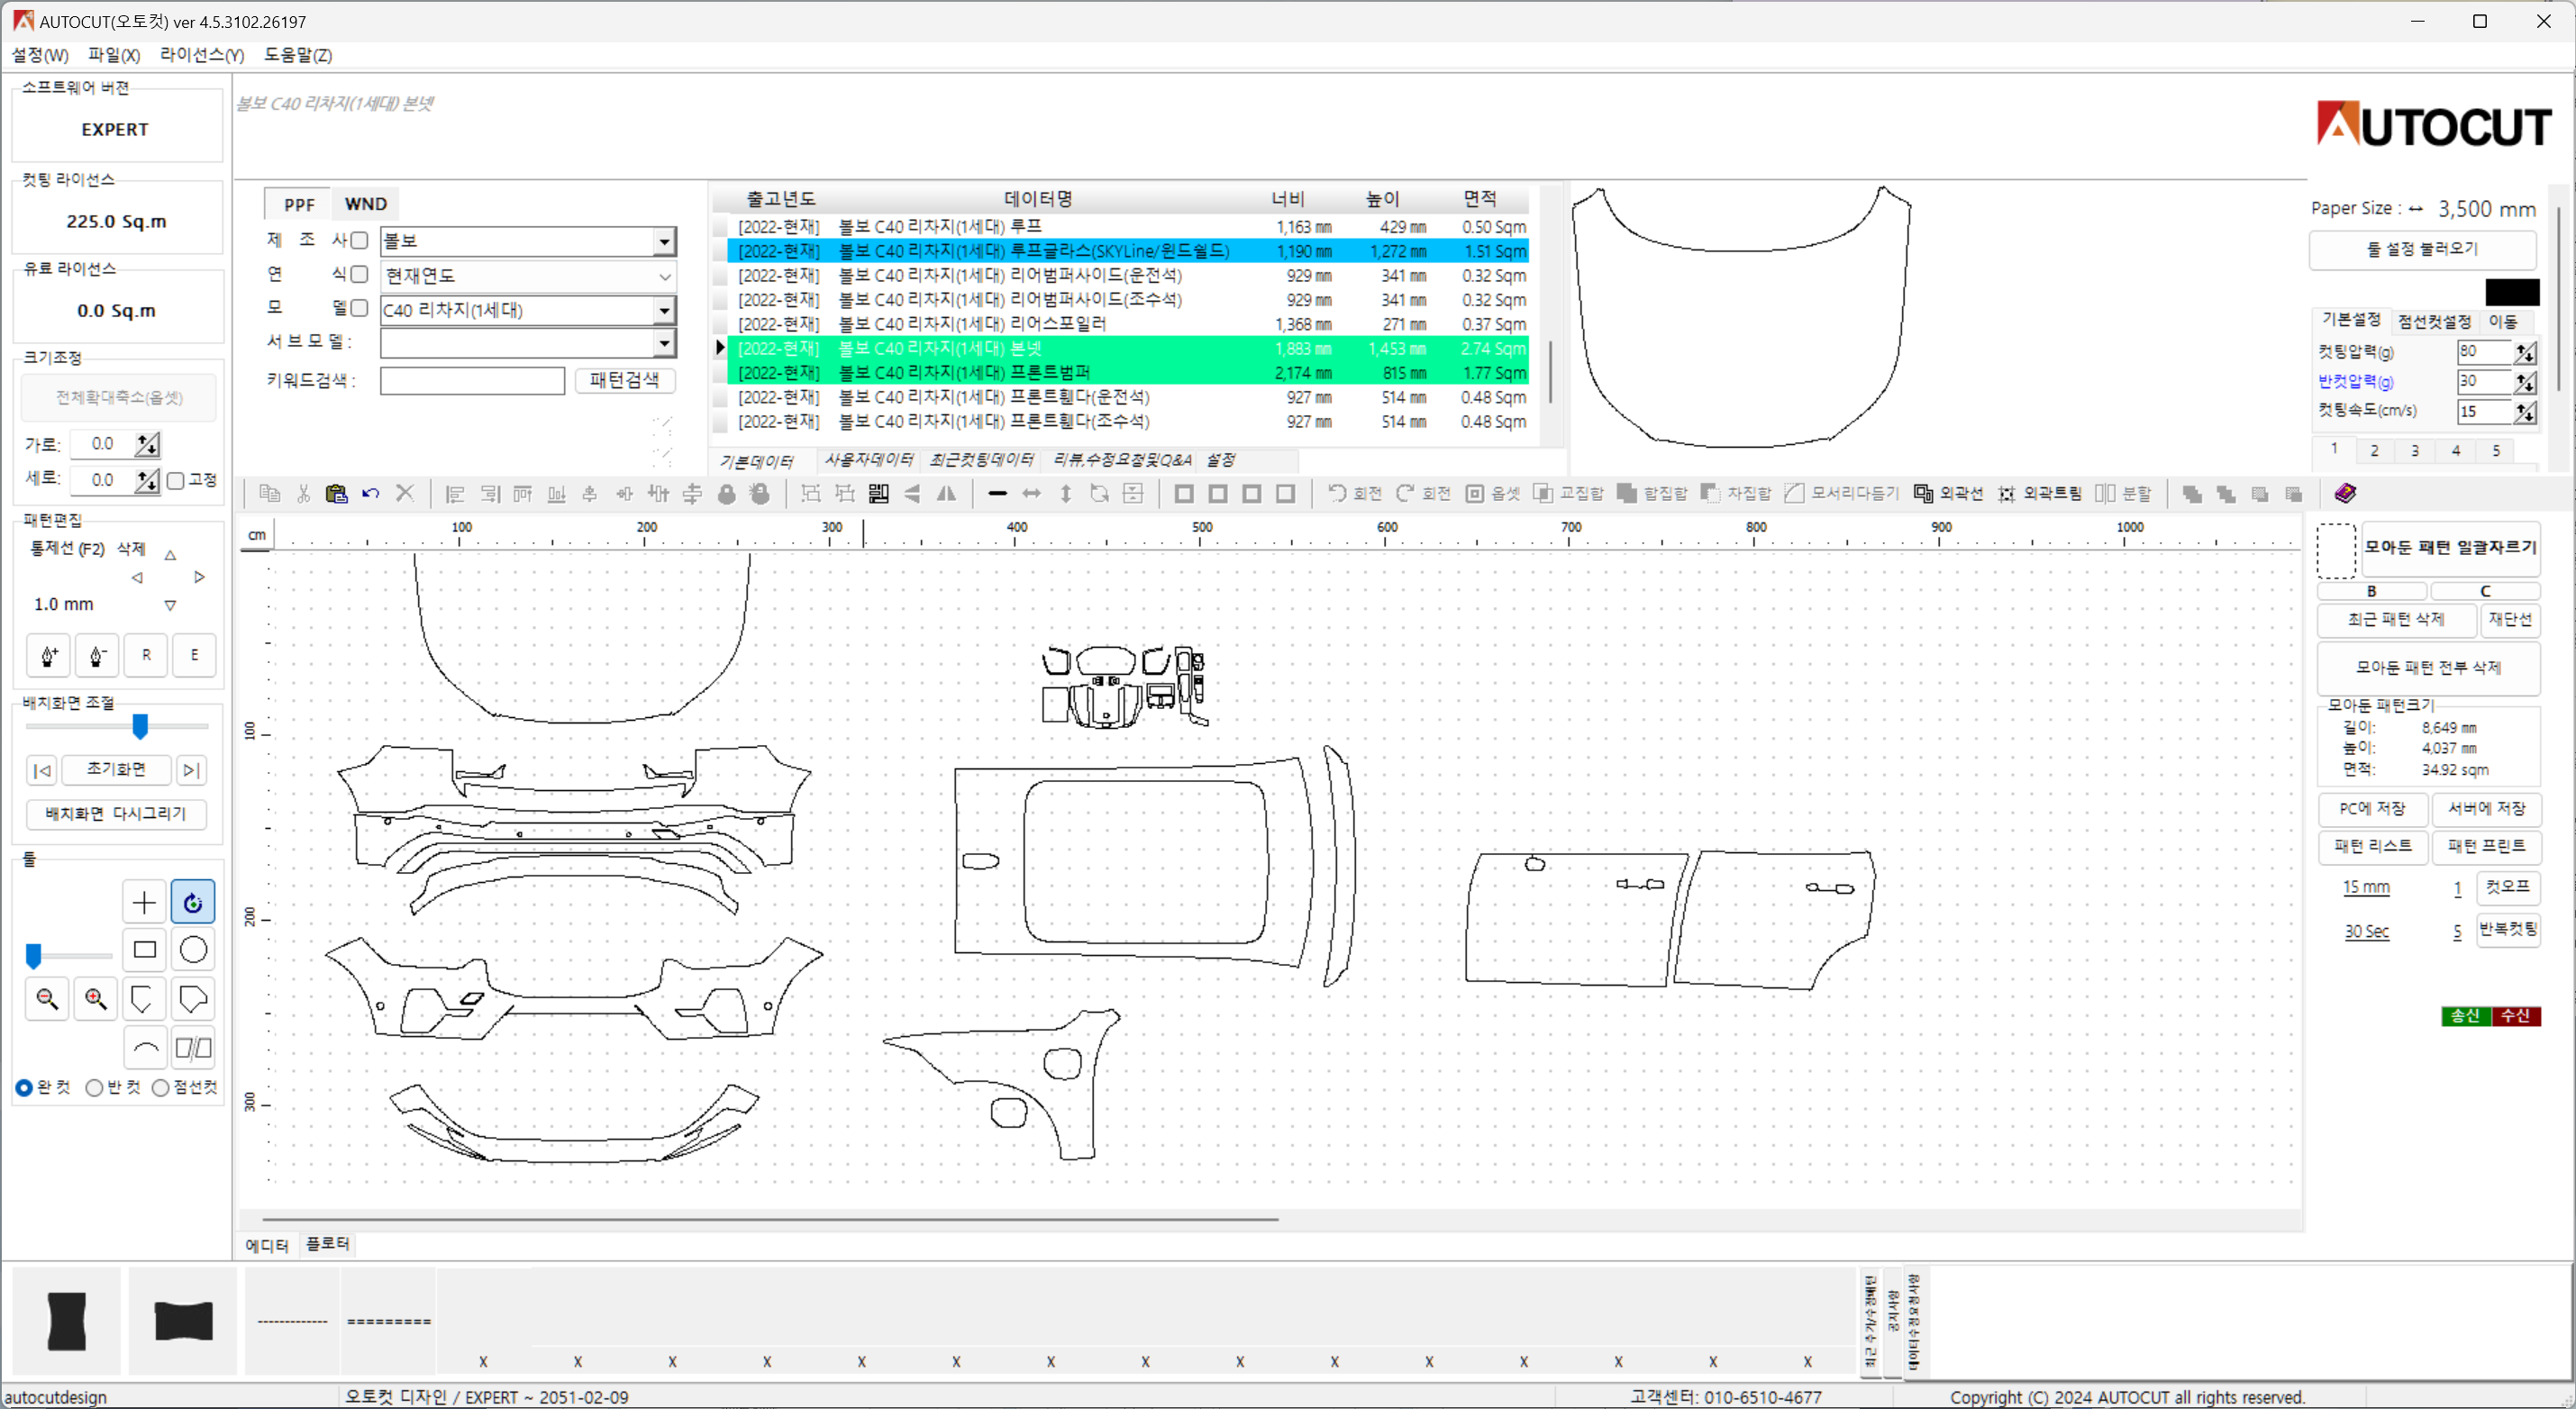Screen dimensions: 2576x1409
Task: Click the X delete icon in toolbar
Action: [405, 493]
